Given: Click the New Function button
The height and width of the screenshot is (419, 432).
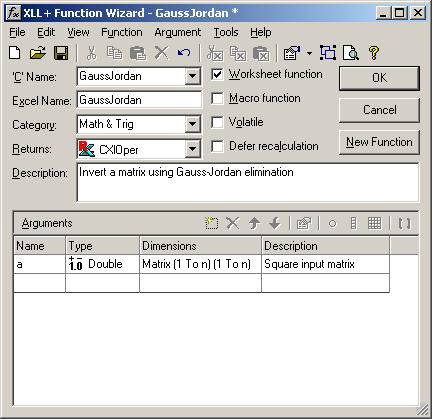Looking at the screenshot, I should point(379,142).
